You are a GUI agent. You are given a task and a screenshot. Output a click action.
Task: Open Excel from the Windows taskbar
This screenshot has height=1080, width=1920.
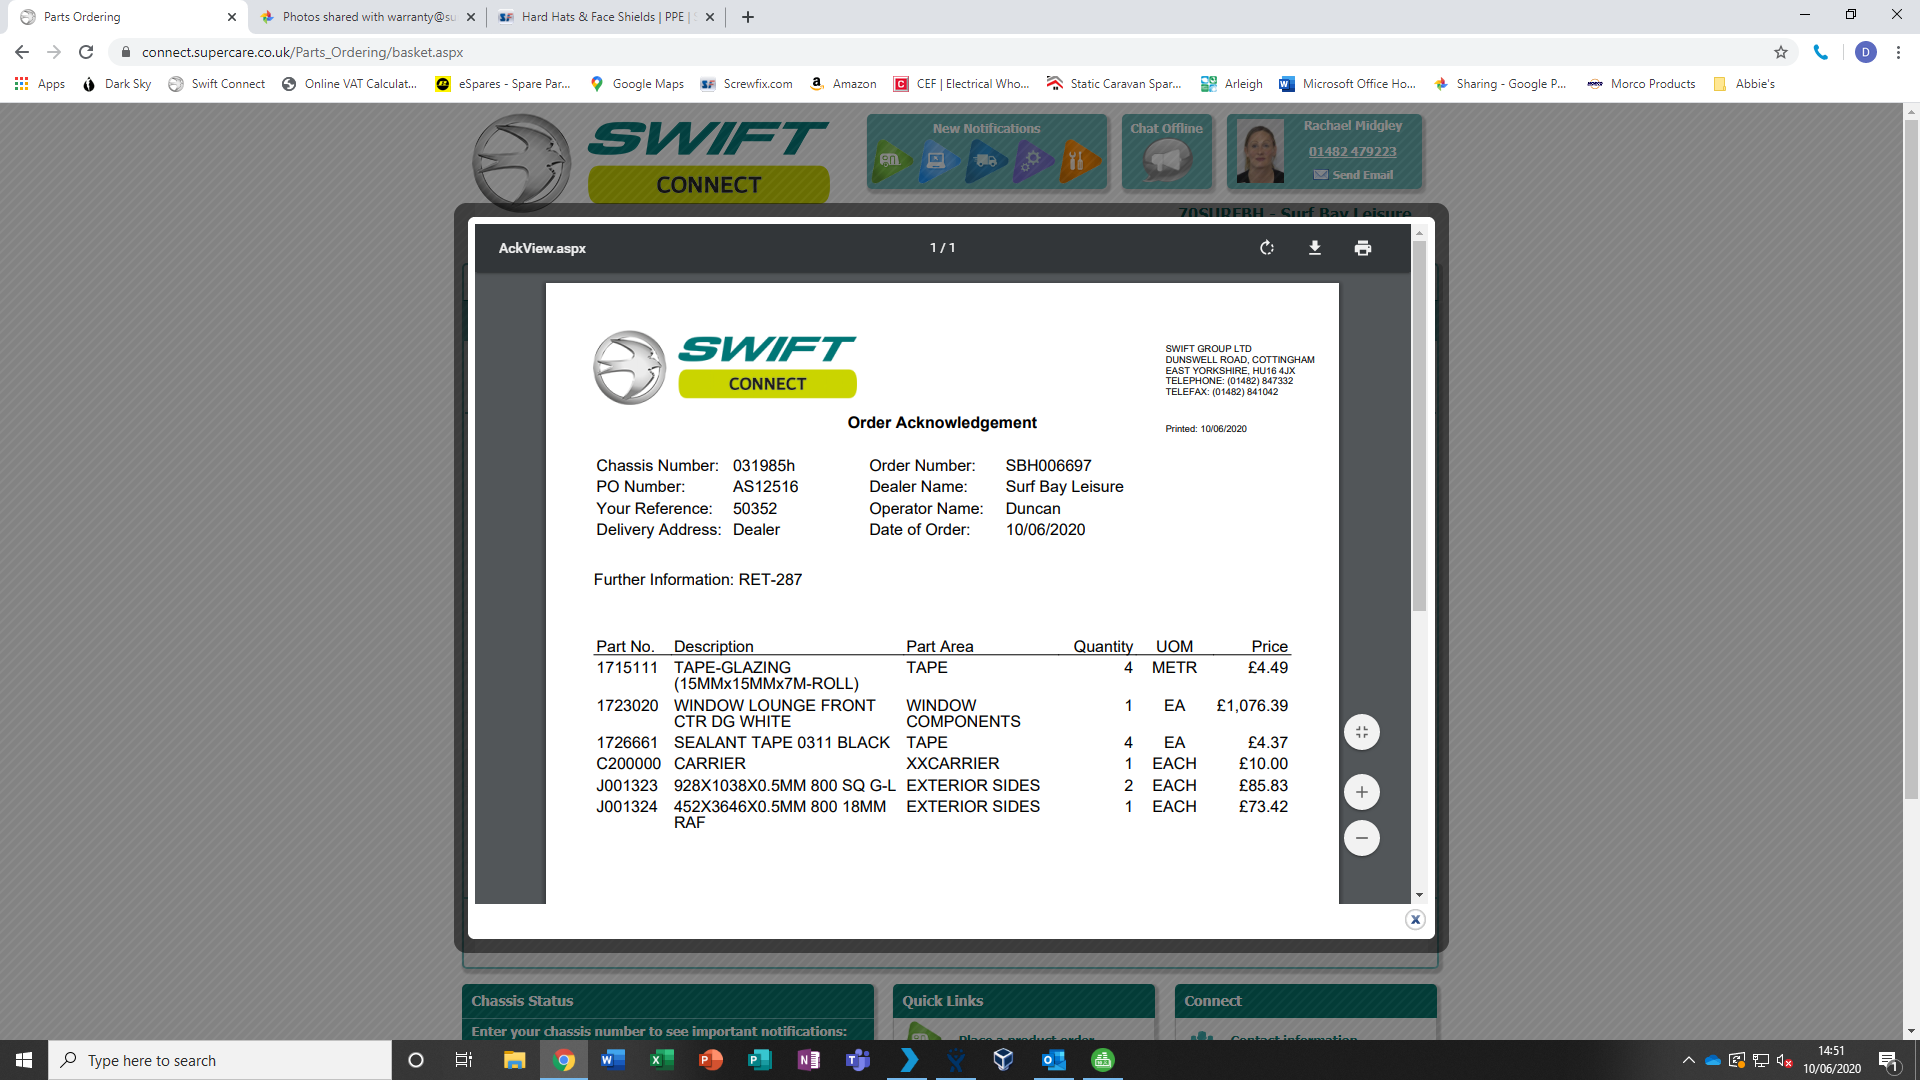tap(662, 1060)
